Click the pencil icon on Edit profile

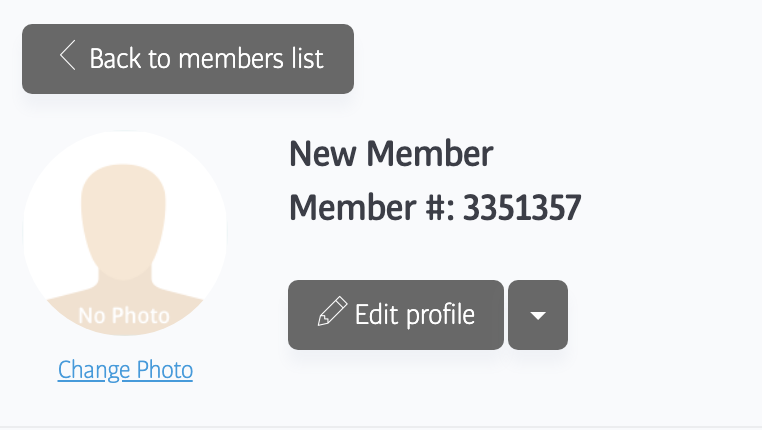point(329,314)
